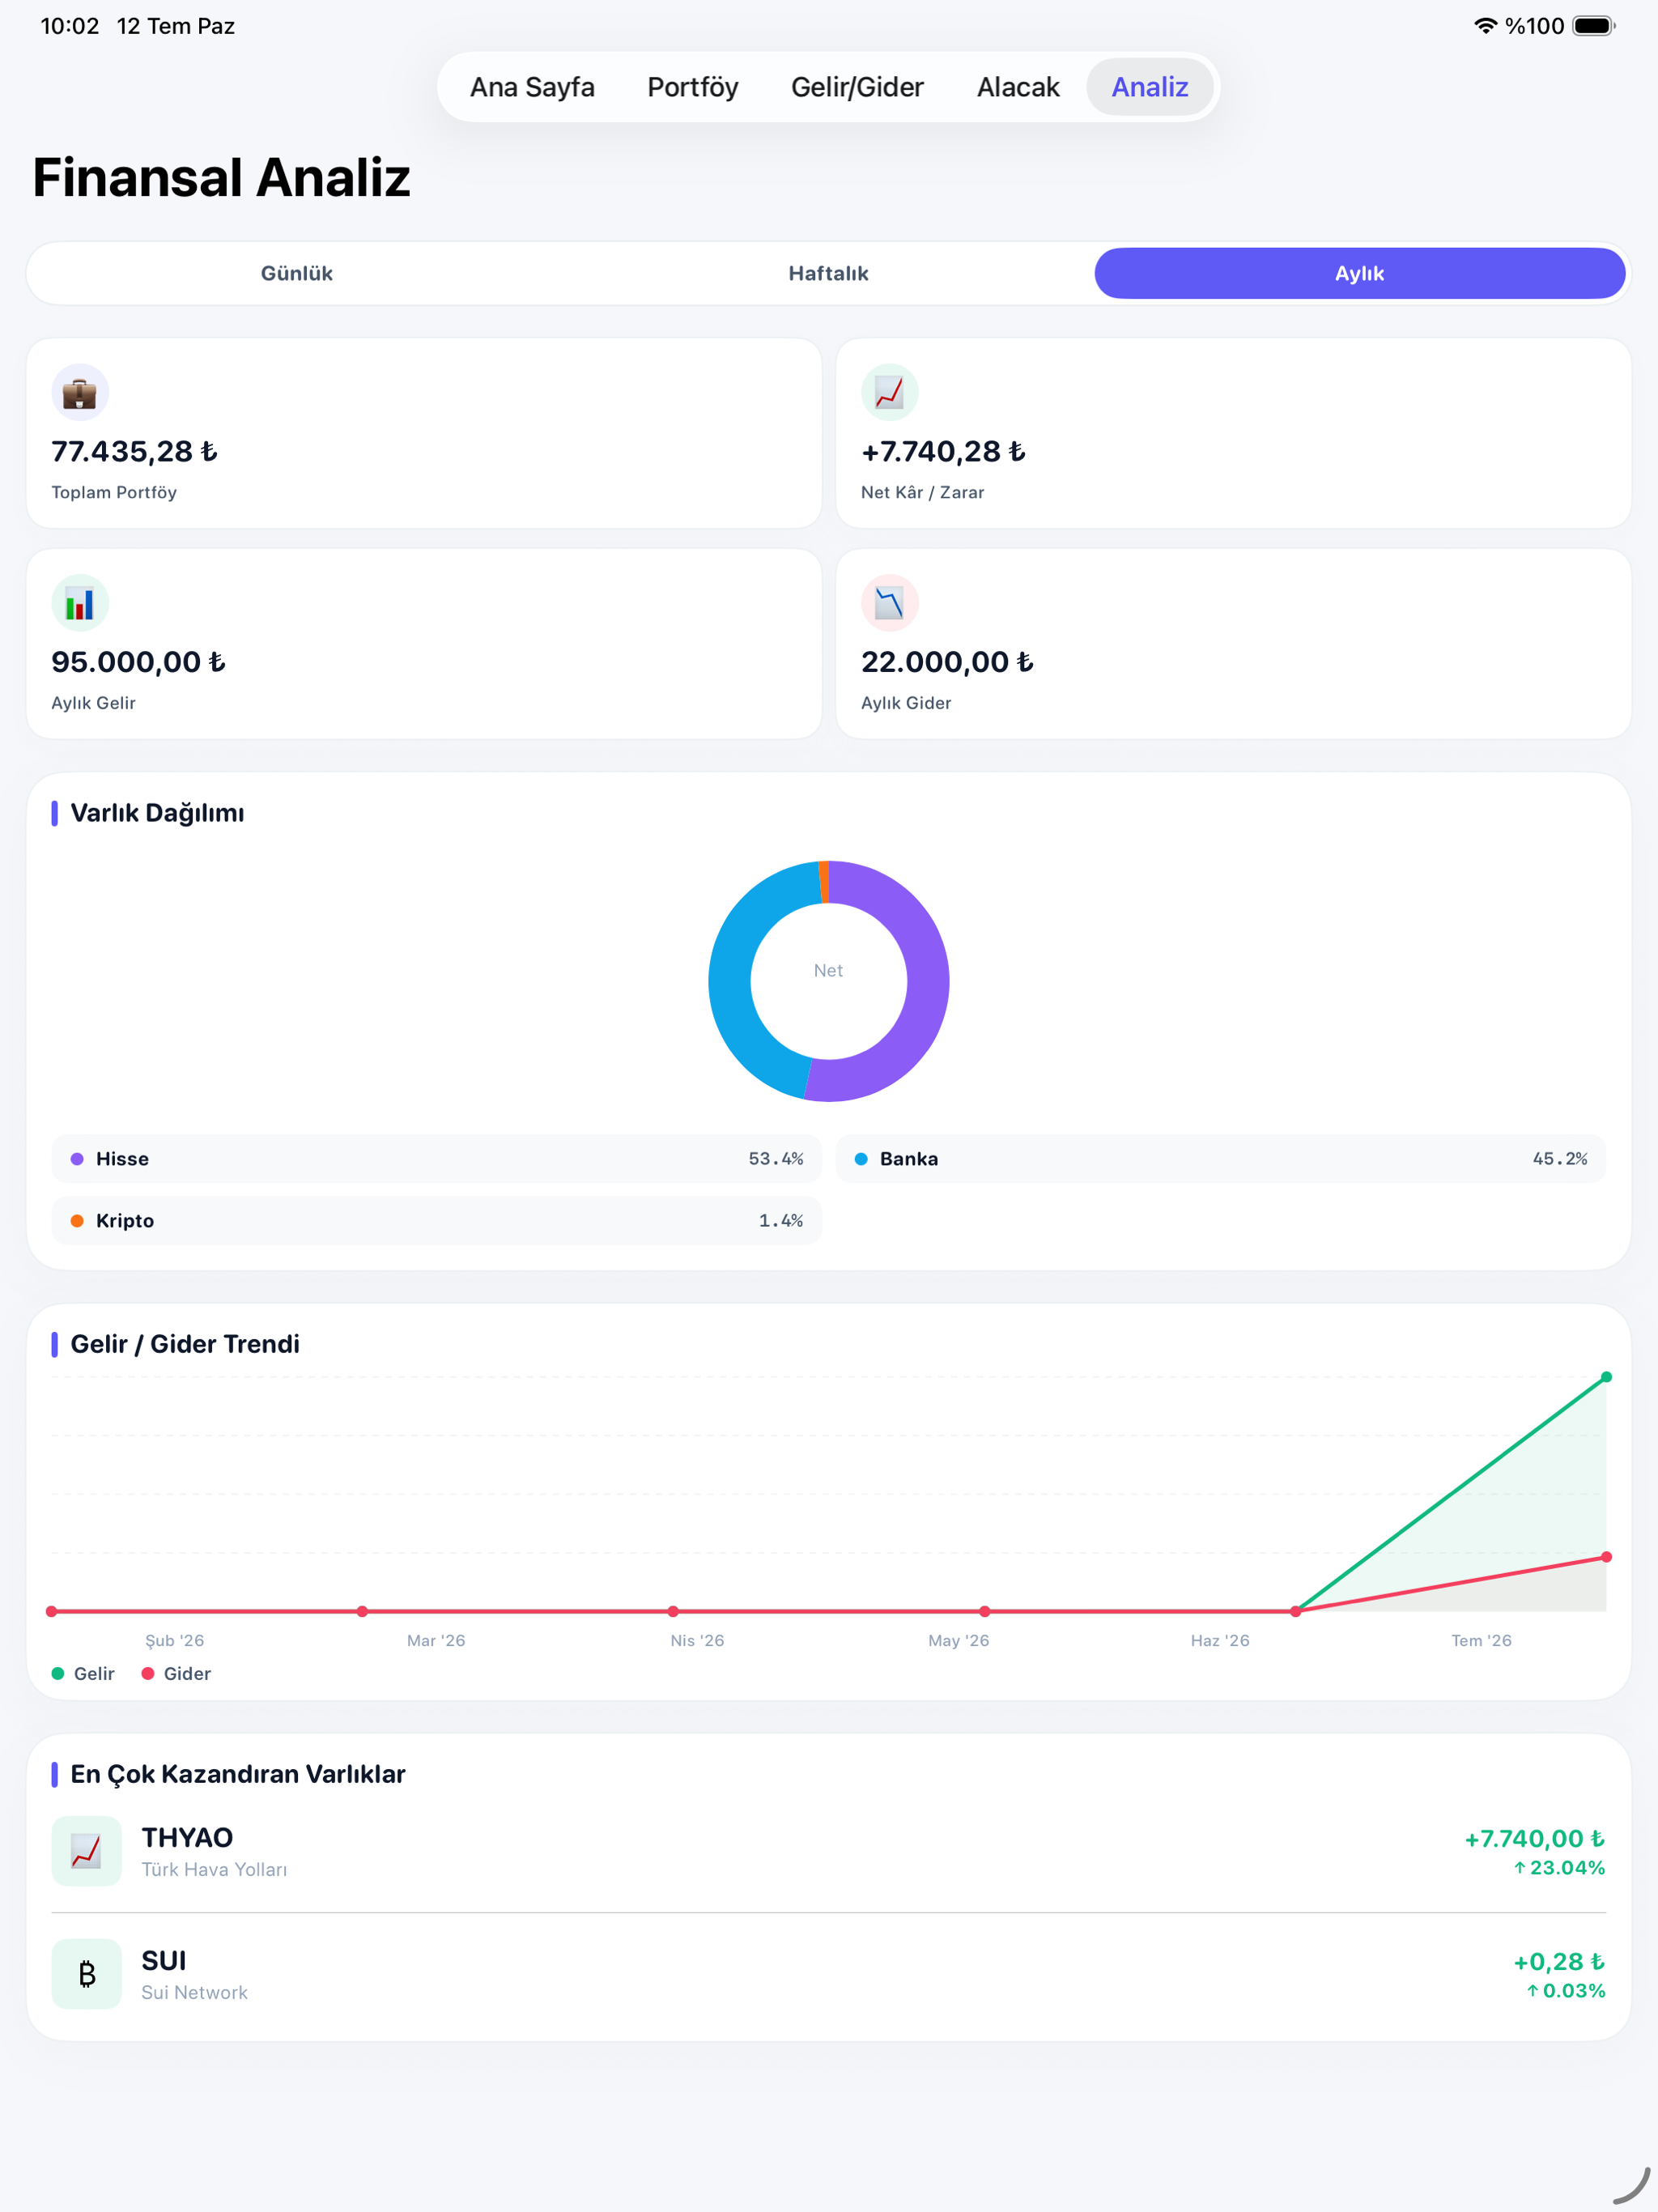Screen dimensions: 1658x2212
Task: Open the Banka 45.2% distribution row
Action: [x=1221, y=1159]
